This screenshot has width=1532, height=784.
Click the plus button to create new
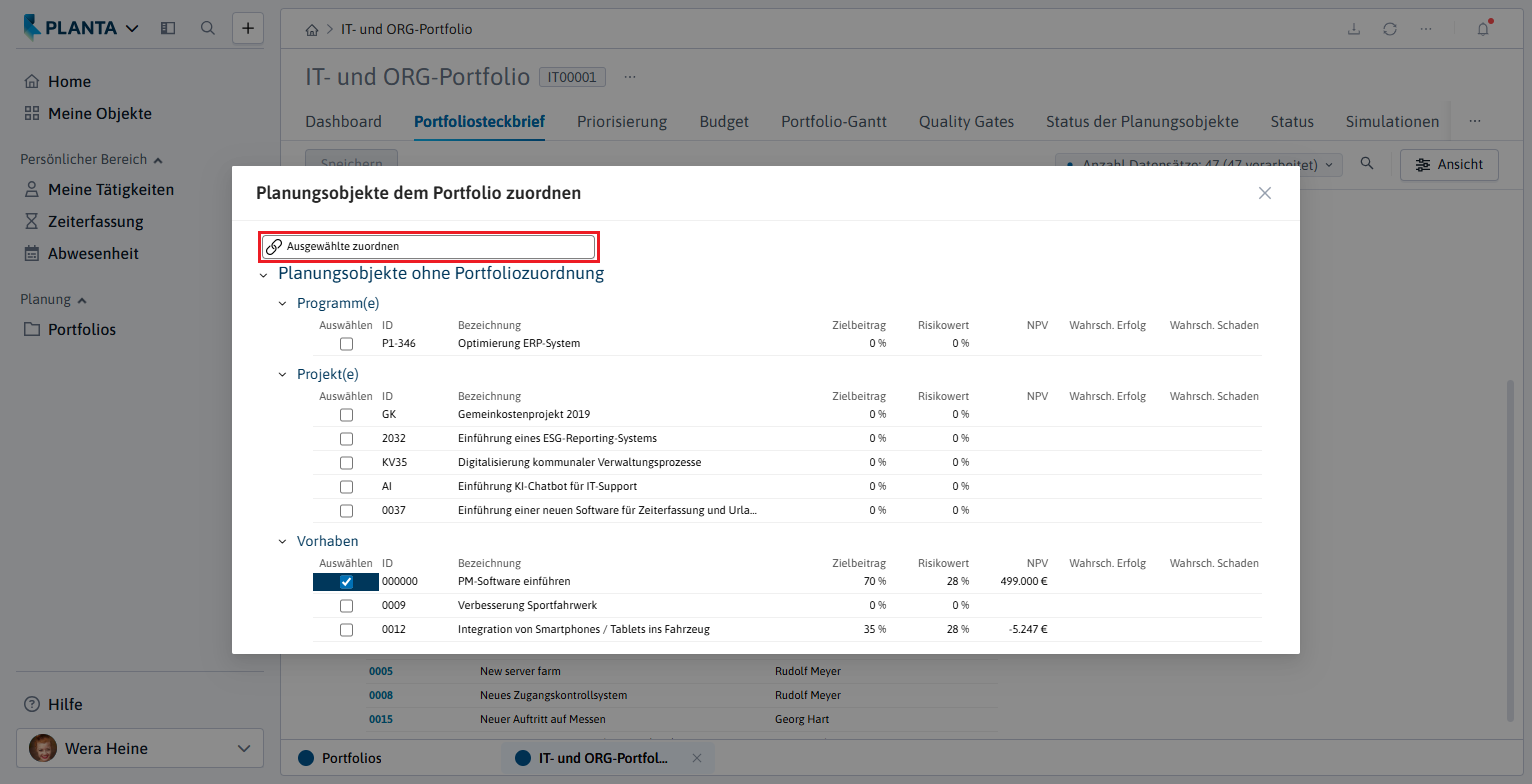[x=248, y=28]
